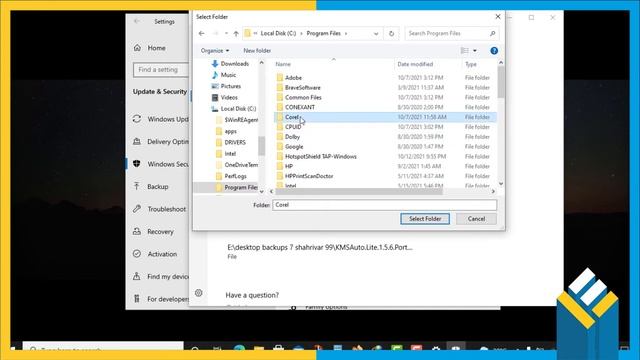Screen dimensions: 640x360
Task: Select DRIVERS folder in tree
Action: [231, 142]
